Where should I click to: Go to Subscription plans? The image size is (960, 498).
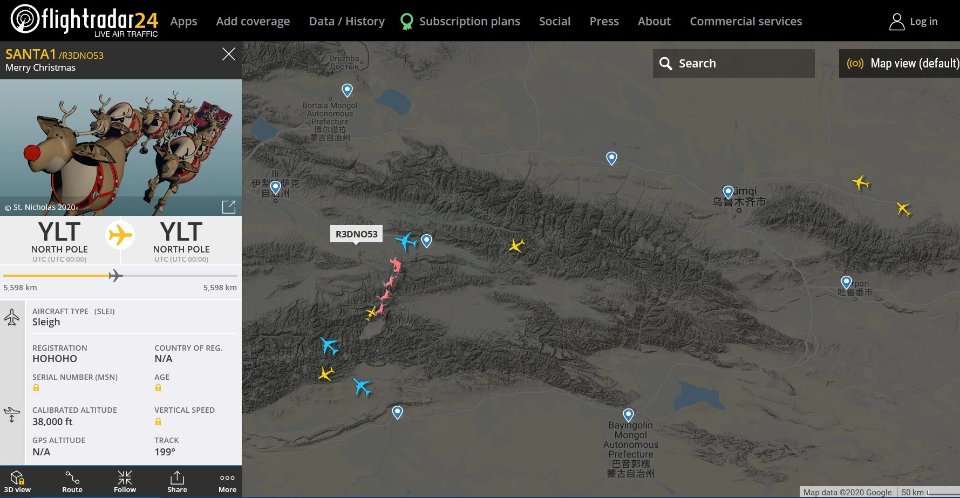[x=460, y=21]
